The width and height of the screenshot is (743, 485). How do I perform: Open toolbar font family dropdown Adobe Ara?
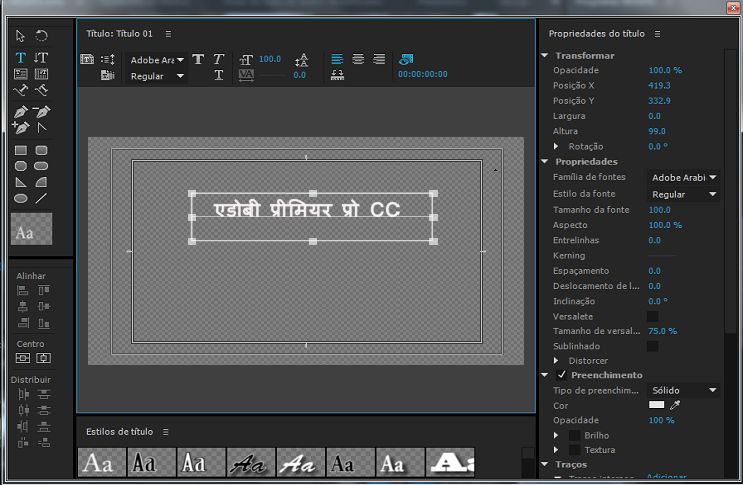(x=156, y=60)
